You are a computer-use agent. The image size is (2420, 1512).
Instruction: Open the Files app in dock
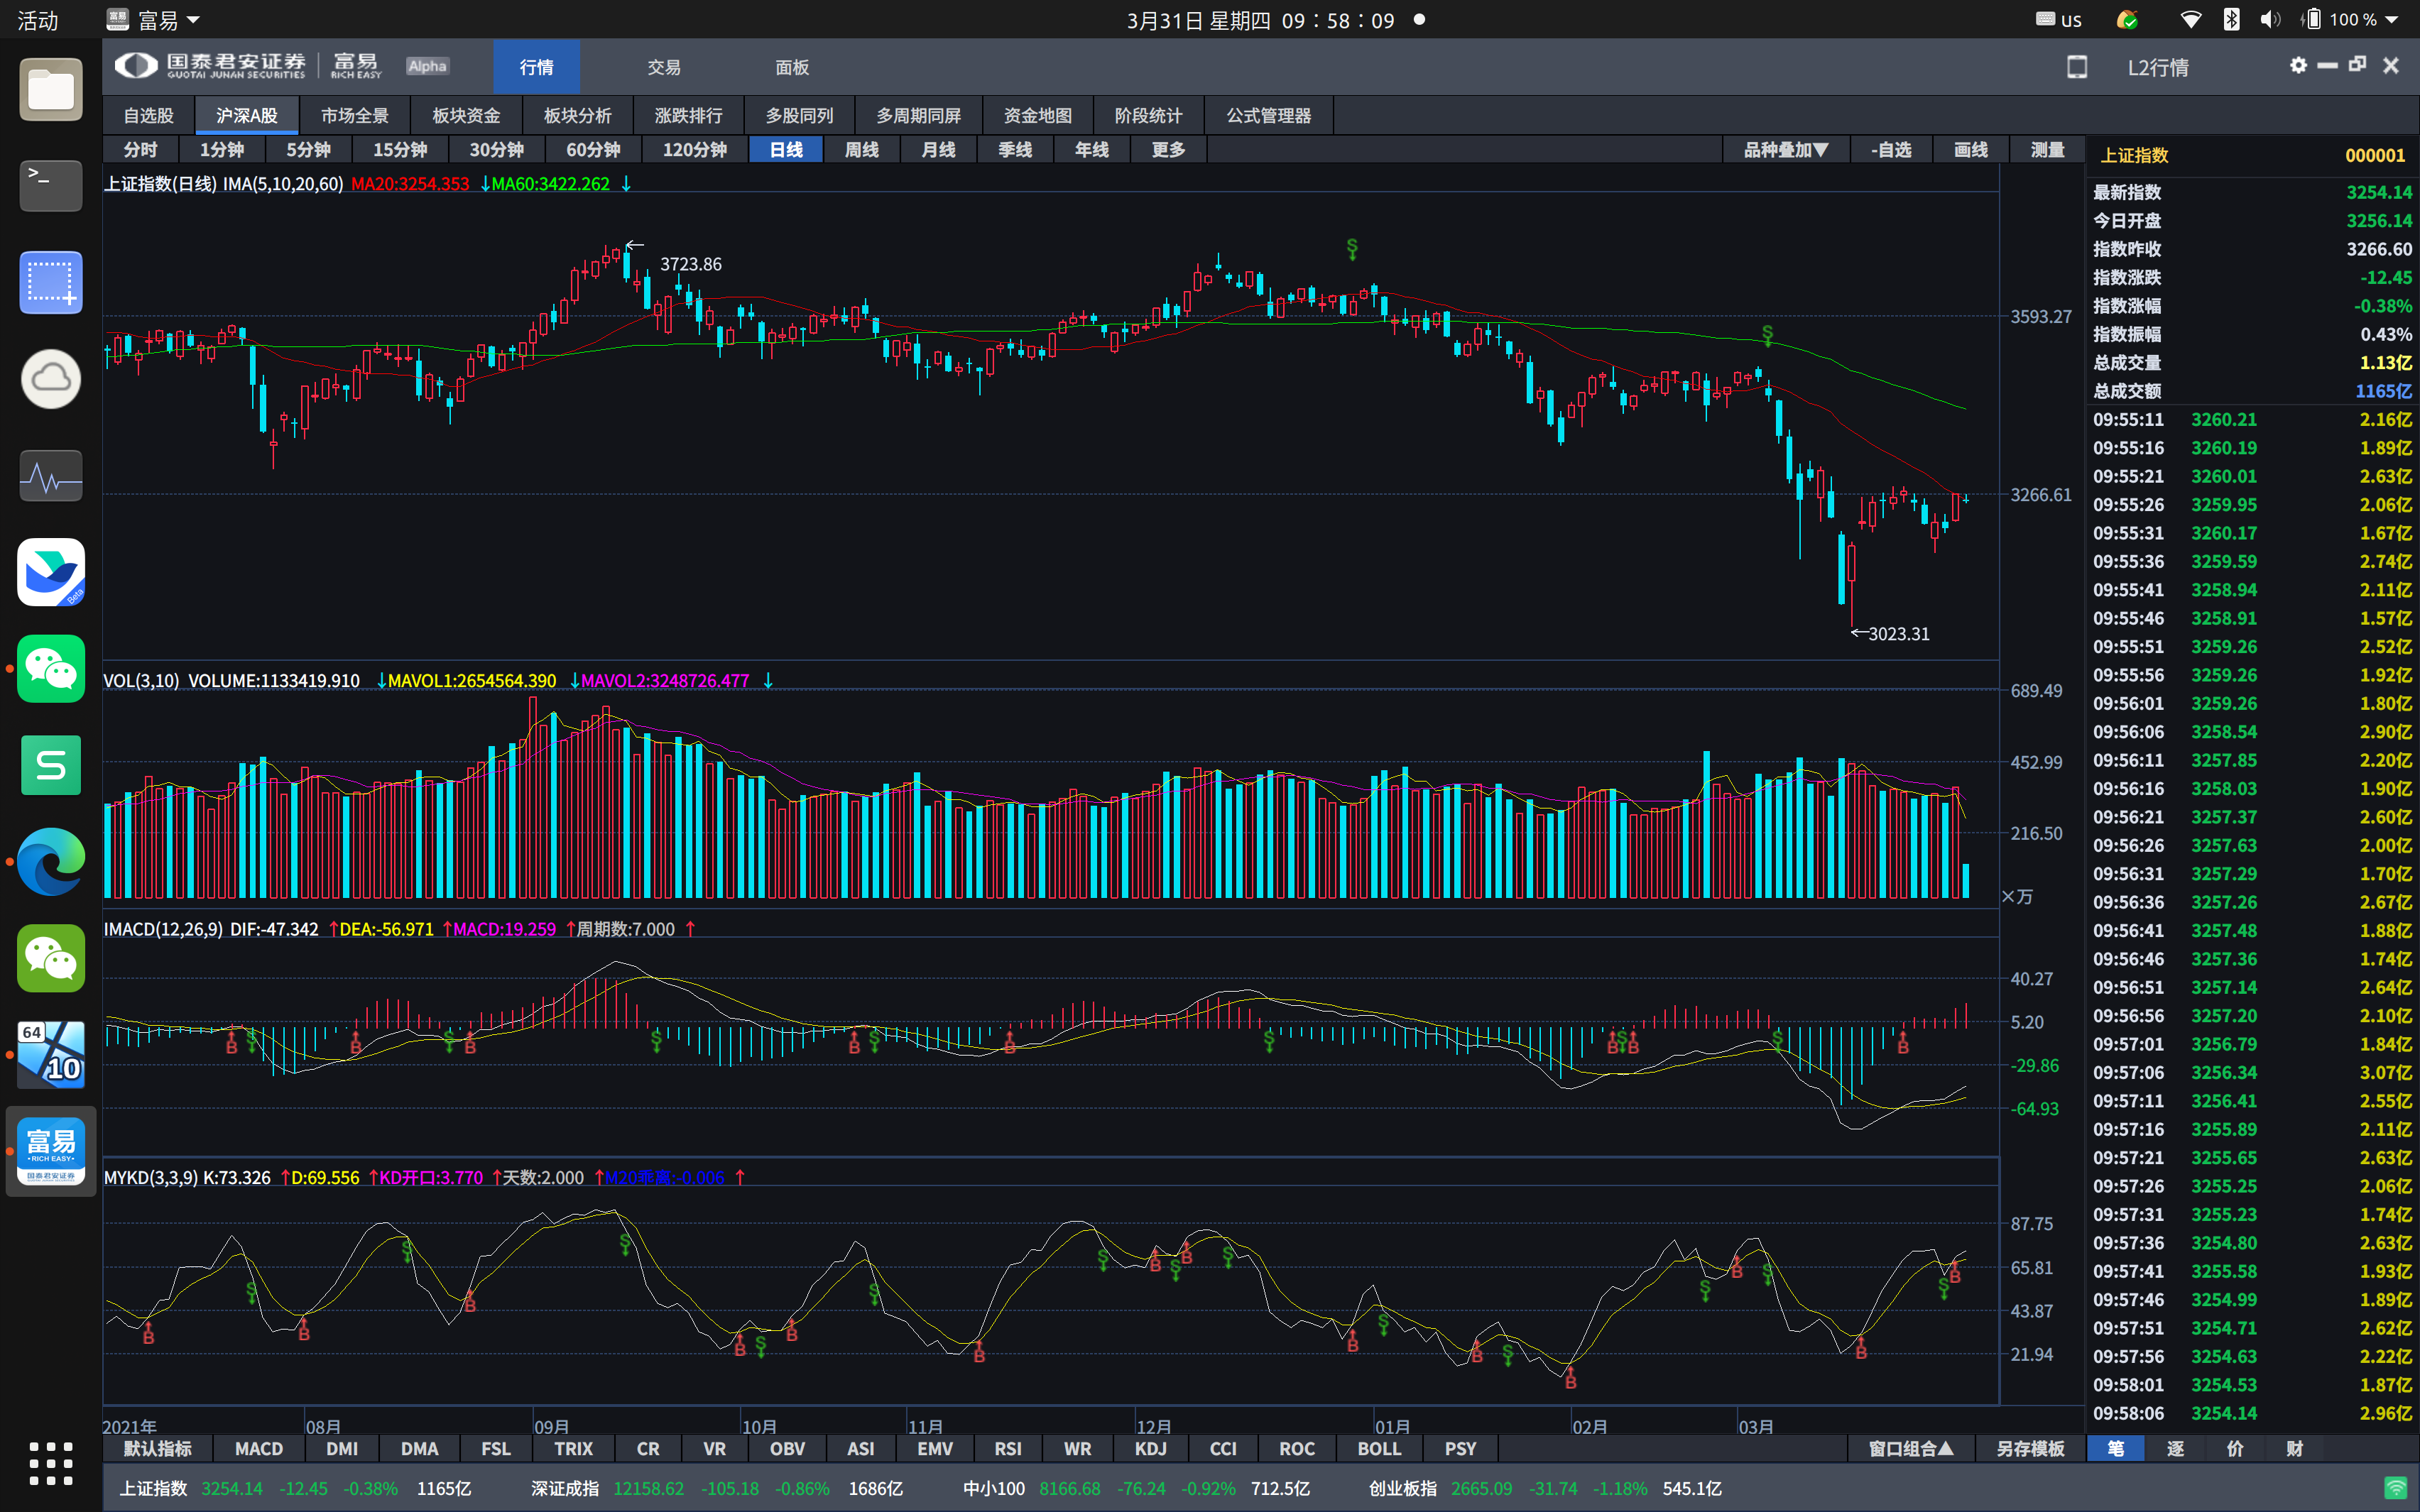point(51,90)
